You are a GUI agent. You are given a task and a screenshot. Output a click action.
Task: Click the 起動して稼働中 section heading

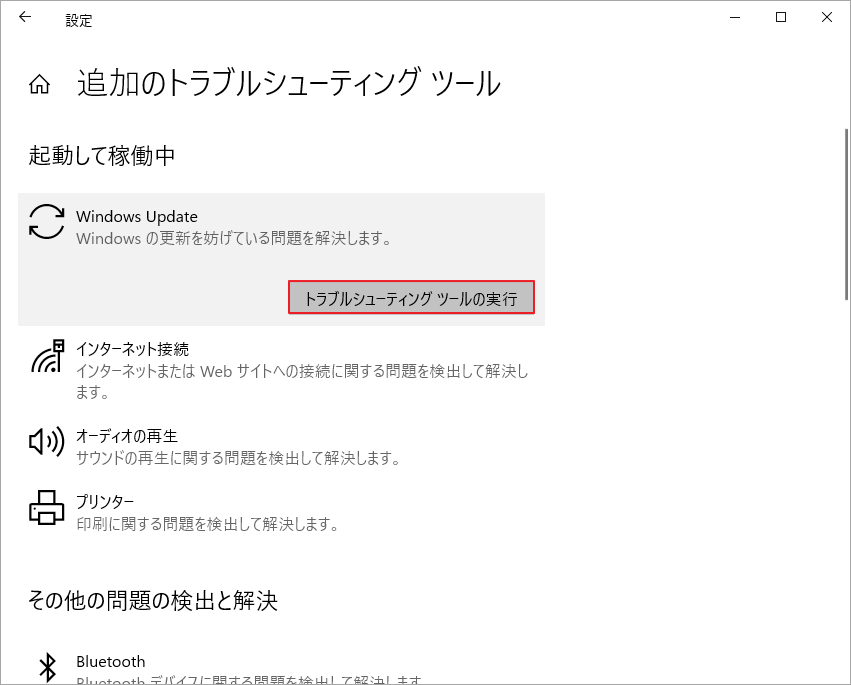pos(101,156)
